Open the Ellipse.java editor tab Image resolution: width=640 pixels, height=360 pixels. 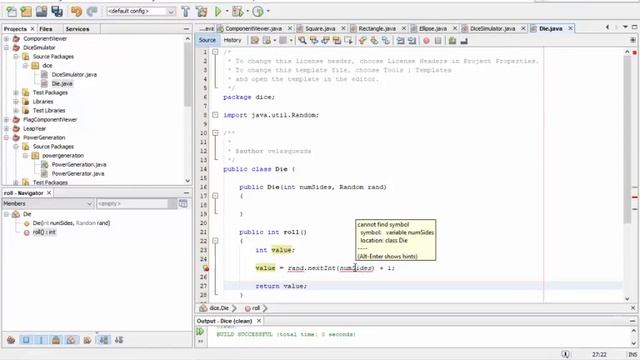click(x=433, y=29)
